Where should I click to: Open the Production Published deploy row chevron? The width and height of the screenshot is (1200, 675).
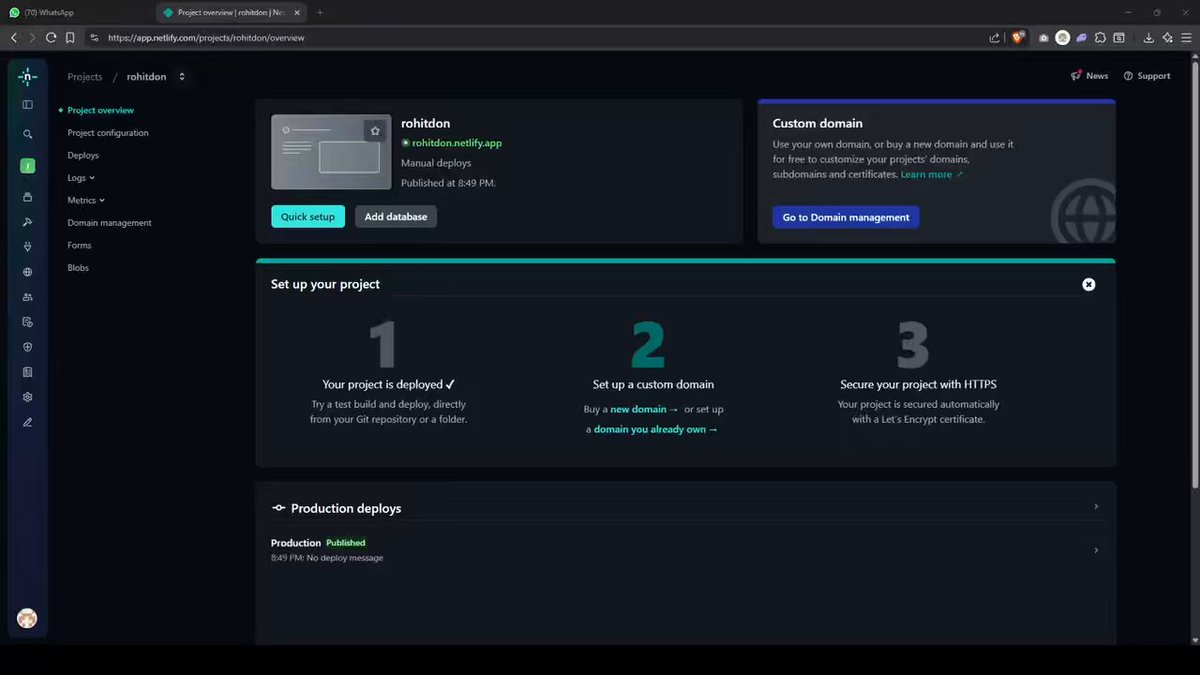click(1096, 550)
